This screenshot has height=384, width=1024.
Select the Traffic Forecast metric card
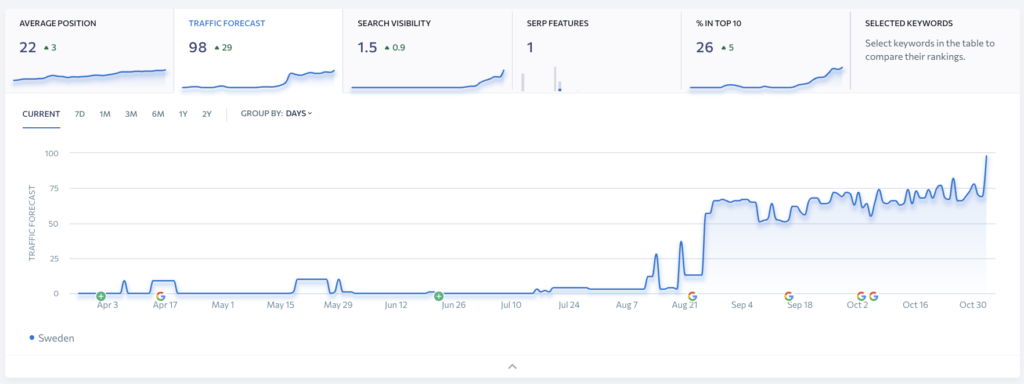(258, 51)
